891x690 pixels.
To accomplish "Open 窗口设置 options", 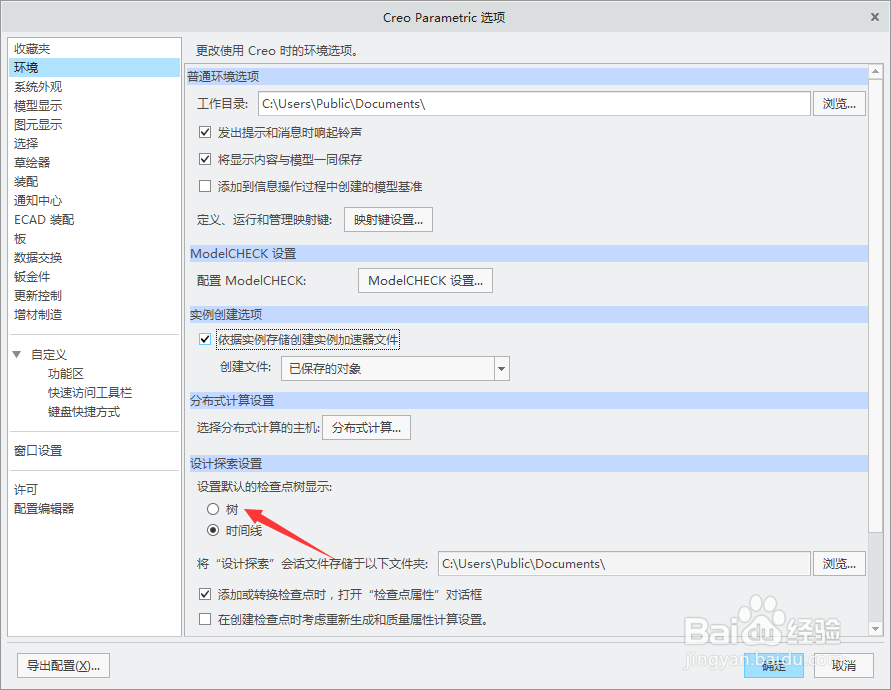I will coord(38,451).
